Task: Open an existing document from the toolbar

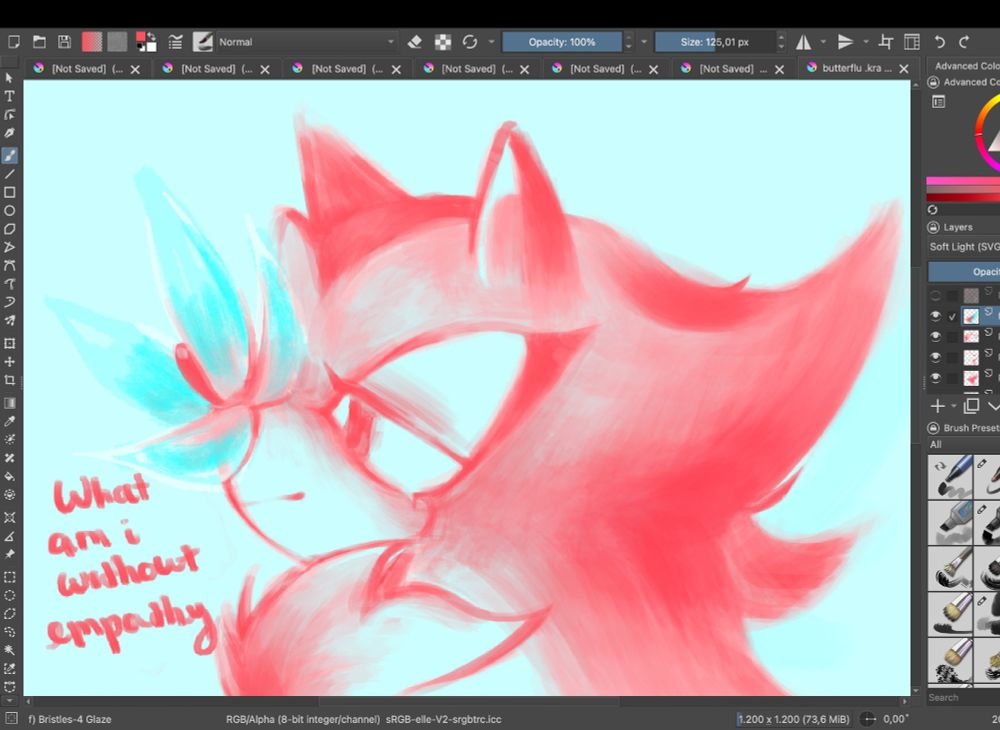Action: click(39, 42)
